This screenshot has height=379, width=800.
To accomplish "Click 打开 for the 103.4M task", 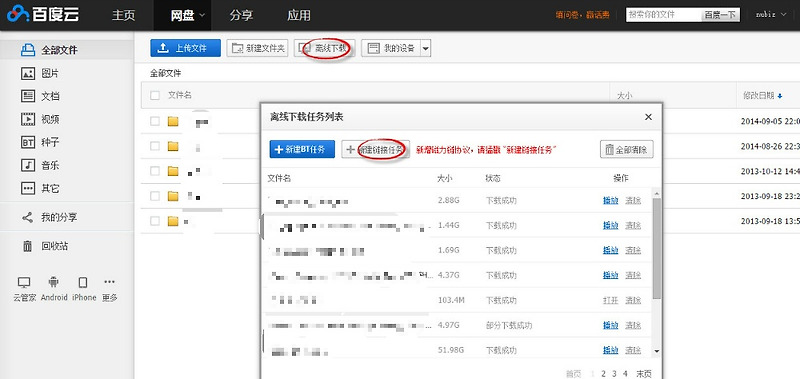I will click(610, 300).
